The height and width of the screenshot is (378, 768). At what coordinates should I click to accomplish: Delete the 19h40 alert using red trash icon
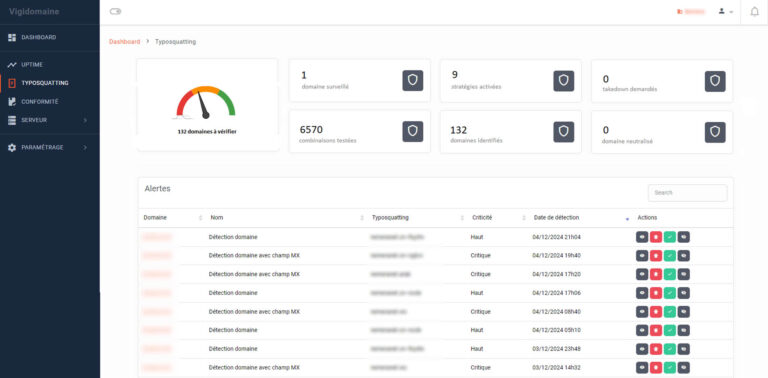click(656, 256)
